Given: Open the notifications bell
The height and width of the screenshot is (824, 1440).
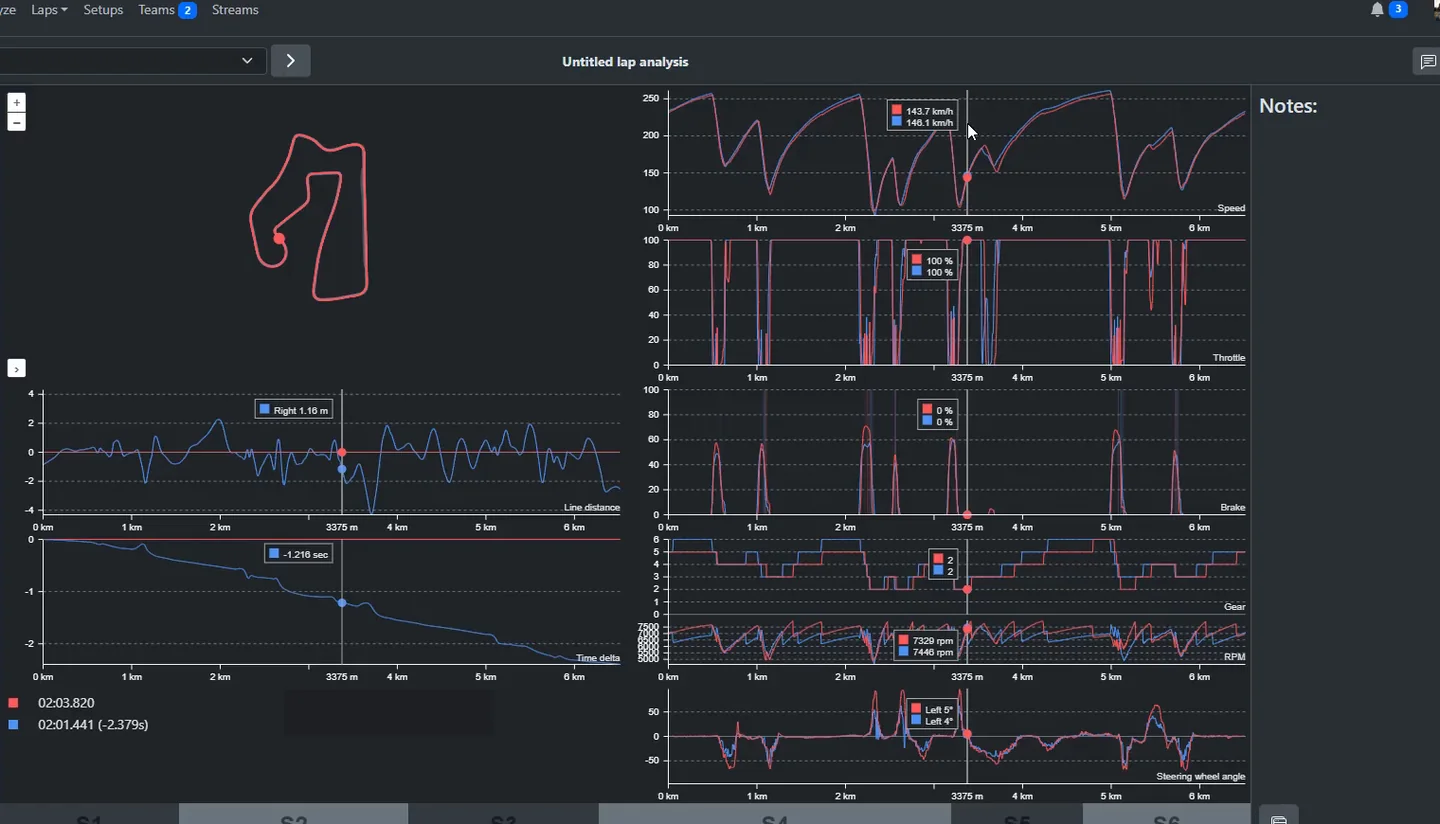Looking at the screenshot, I should 1377,10.
